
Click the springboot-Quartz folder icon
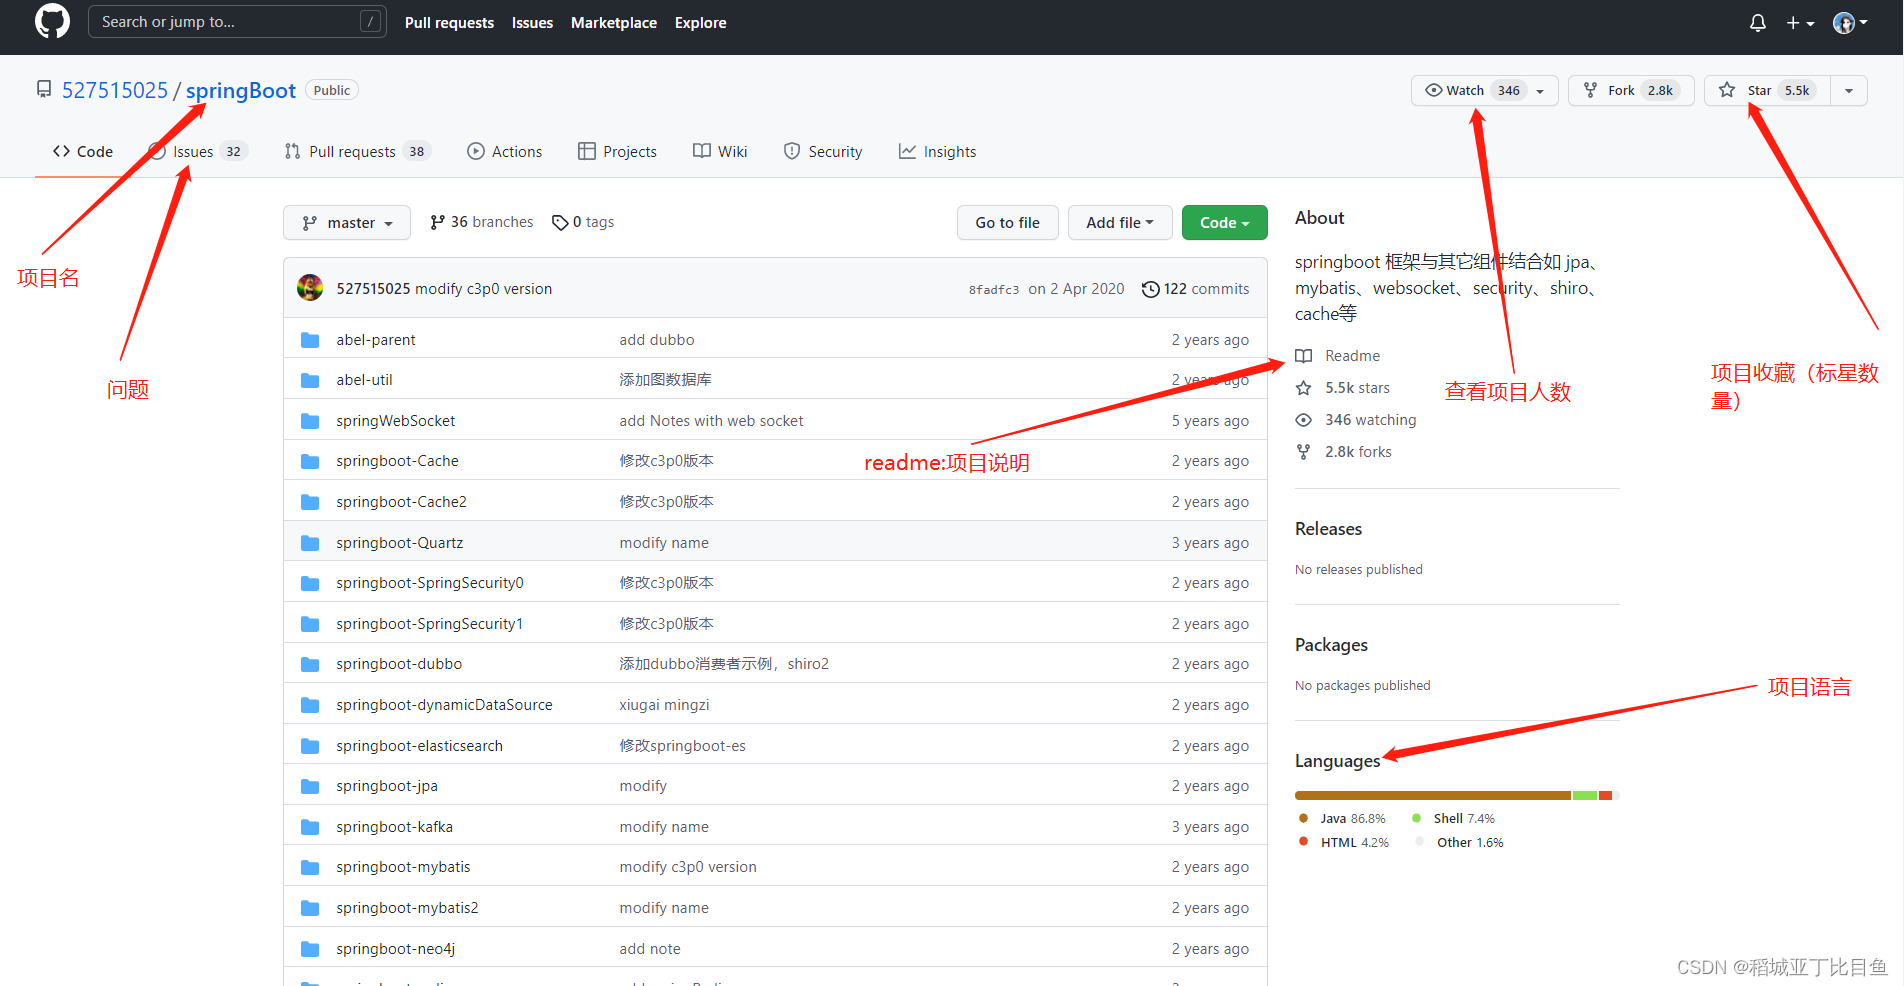pos(310,543)
